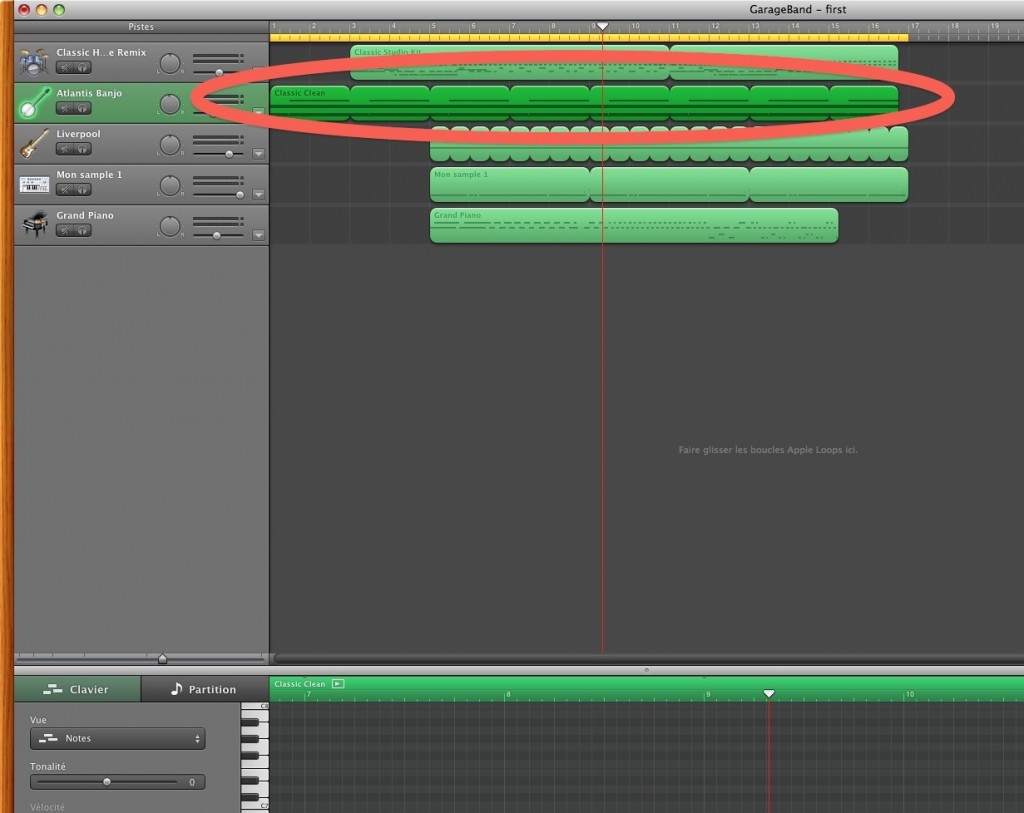Minimize GarageBand with the yellow button
This screenshot has width=1024, height=813.
click(41, 9)
